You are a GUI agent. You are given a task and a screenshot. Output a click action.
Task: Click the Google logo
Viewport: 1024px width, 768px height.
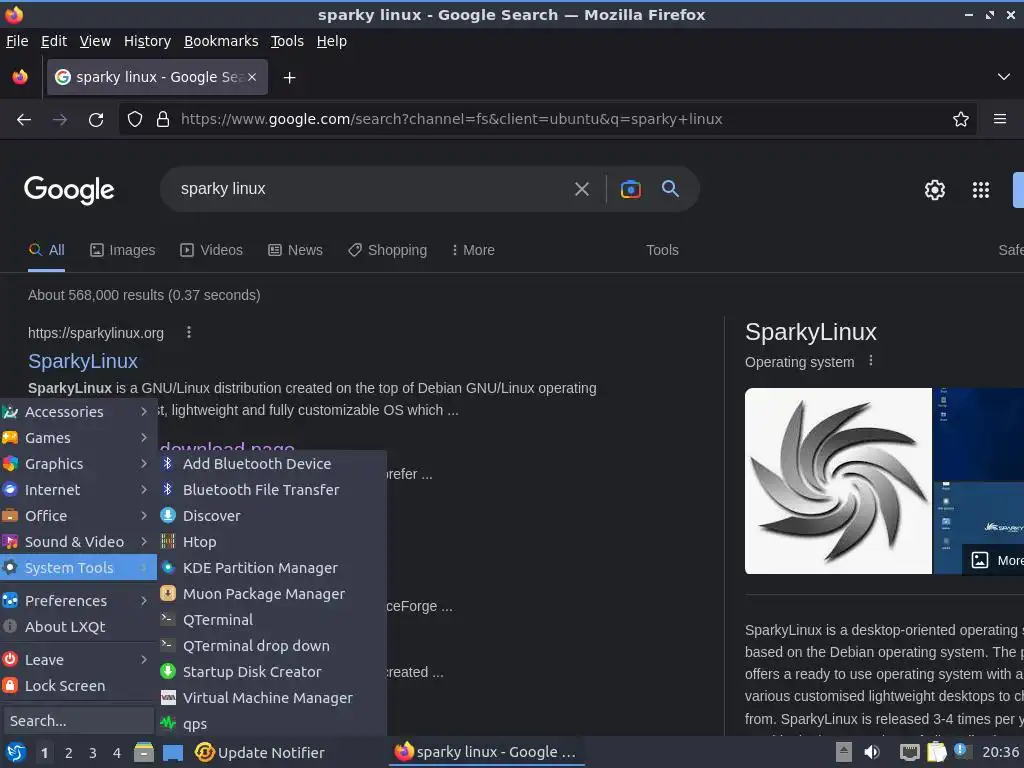[x=69, y=190]
